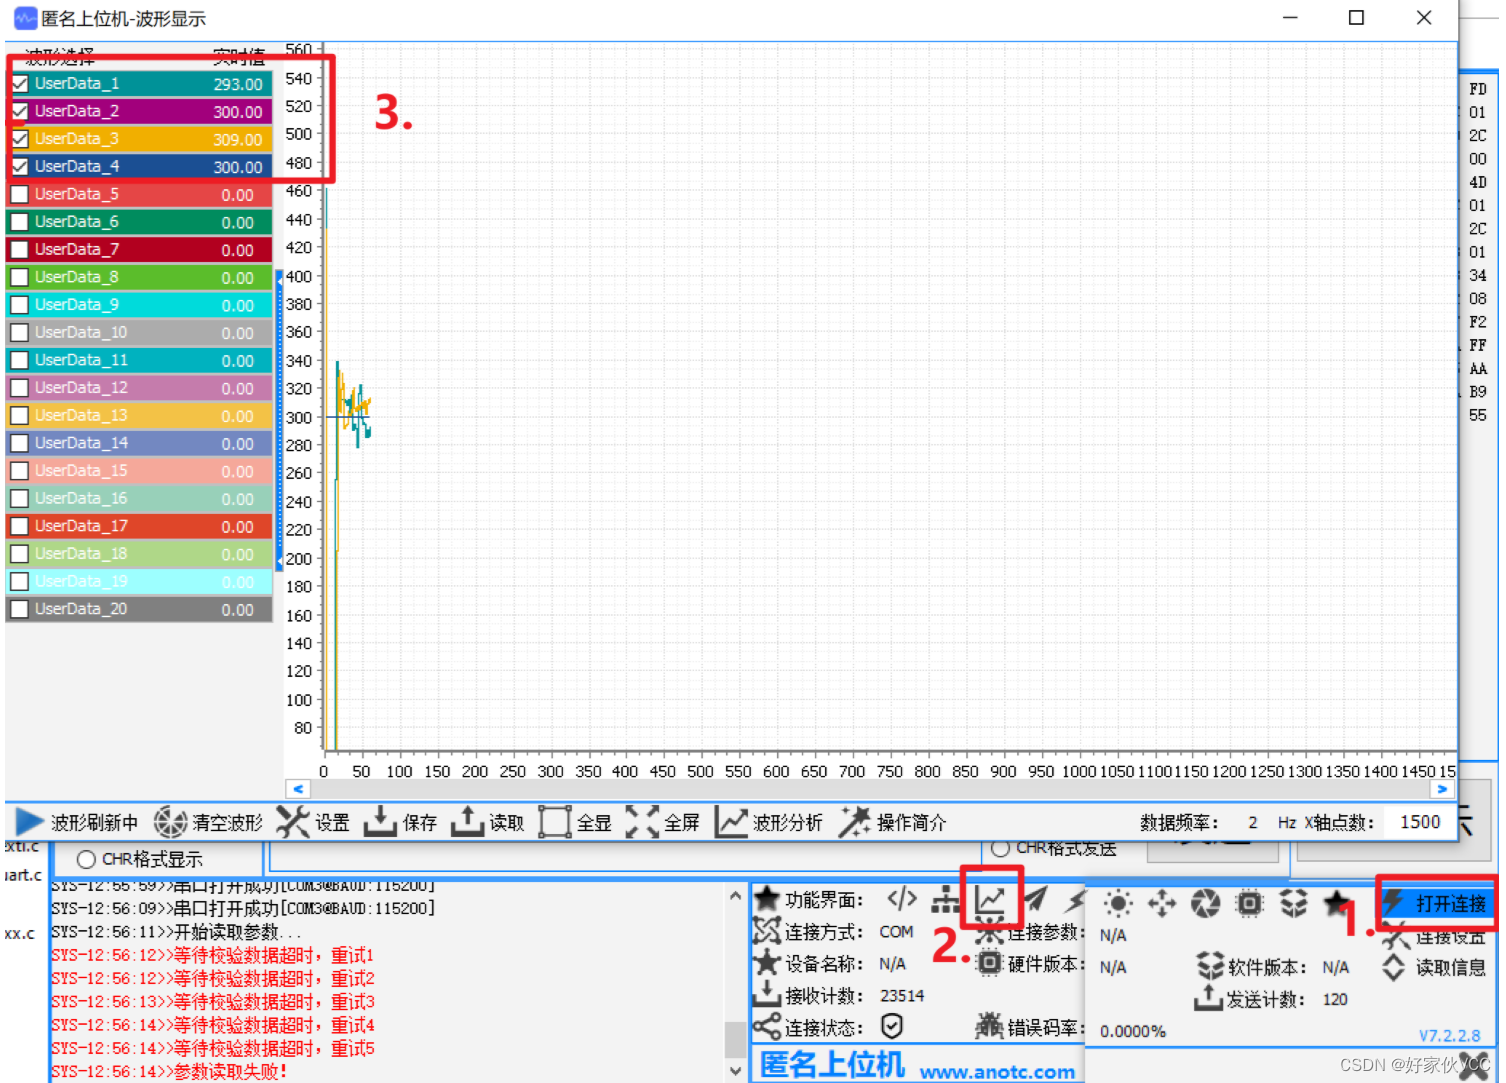Open 波形分析 waveform analysis
1506x1083 pixels.
click(x=769, y=822)
